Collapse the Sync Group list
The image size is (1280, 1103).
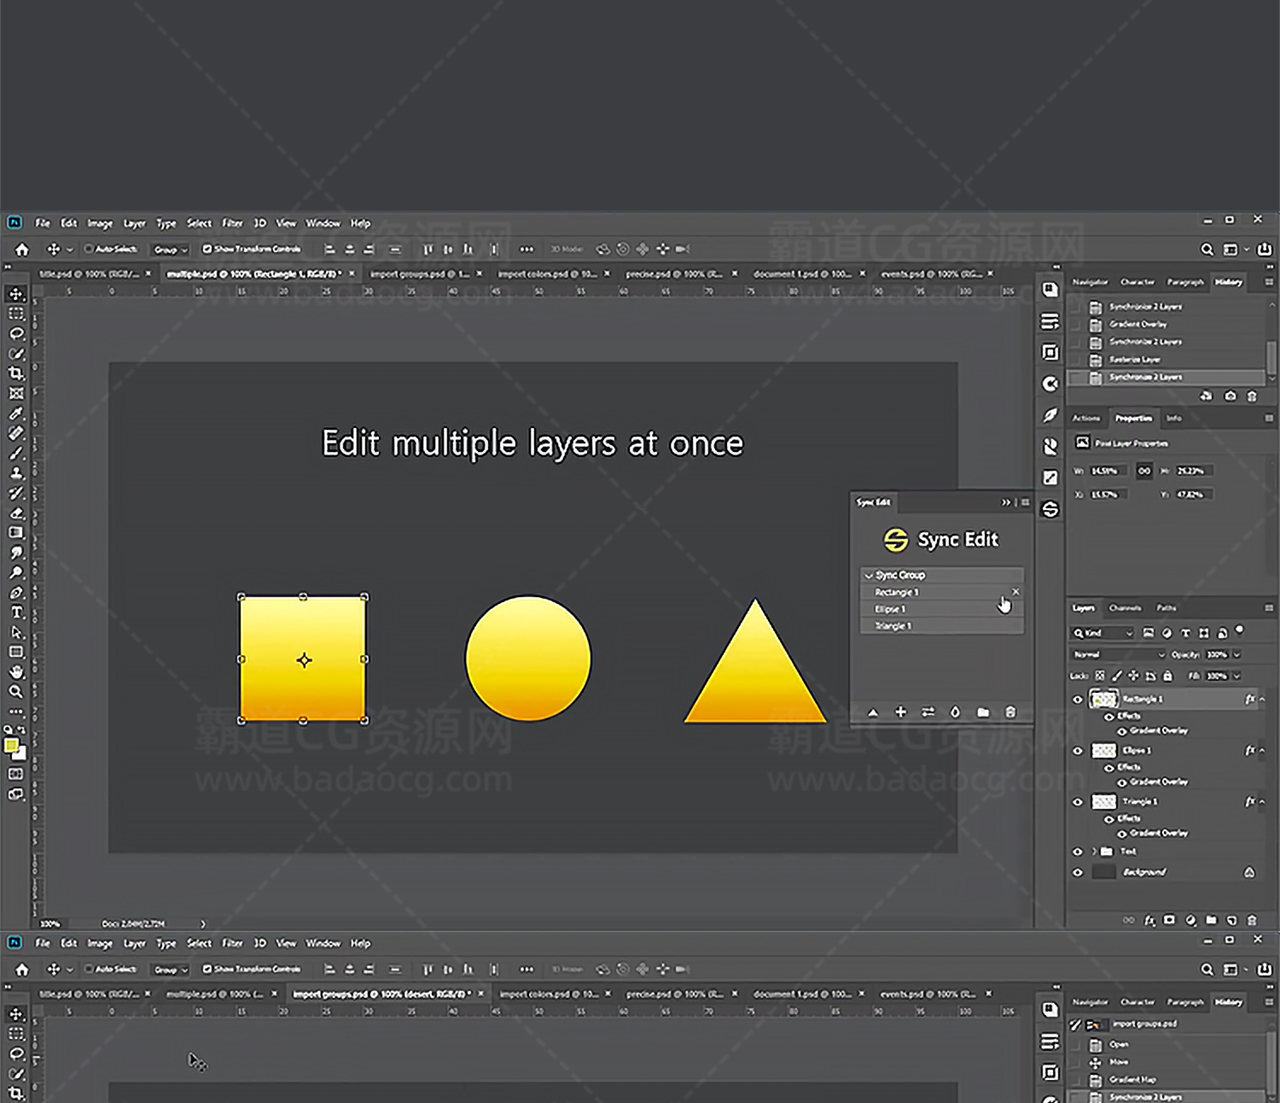point(868,575)
